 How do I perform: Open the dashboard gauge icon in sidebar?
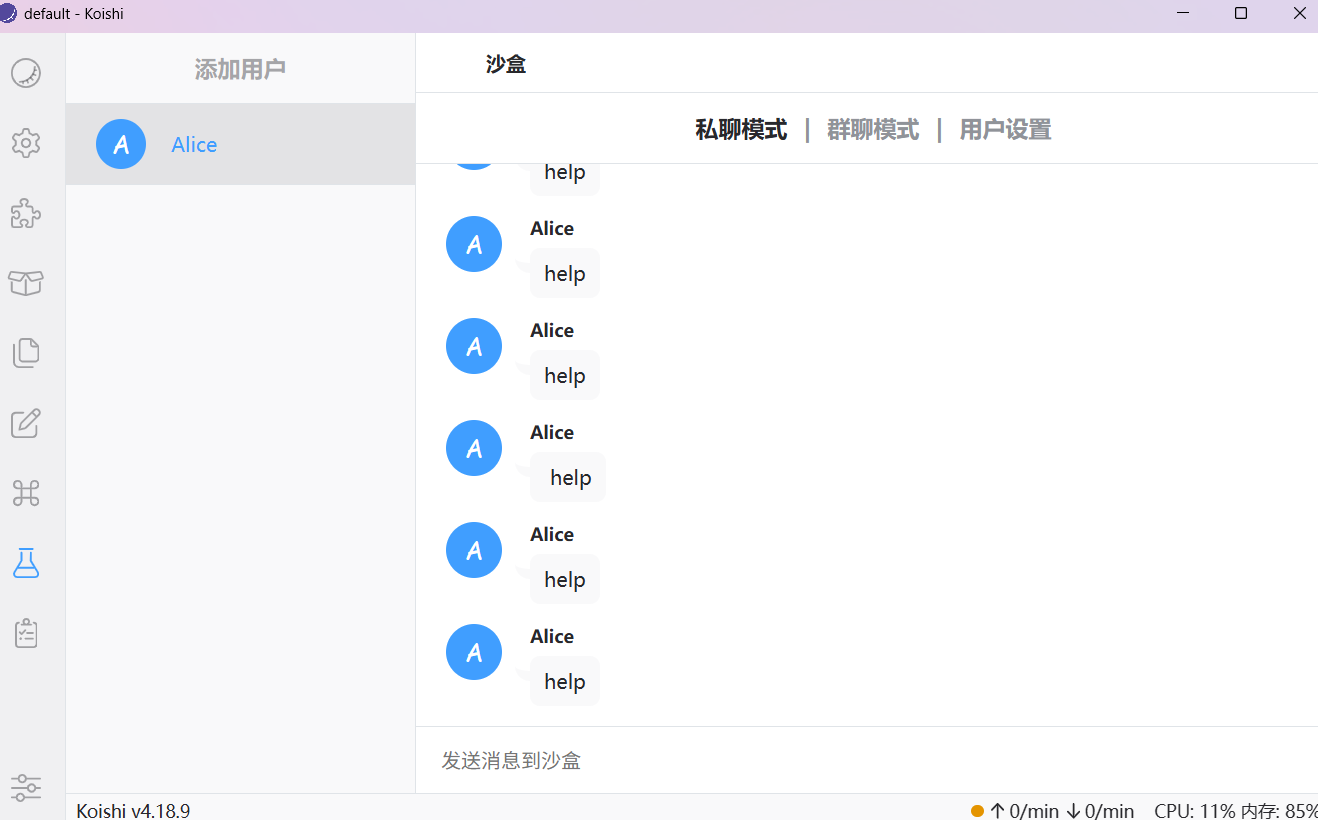click(x=26, y=73)
